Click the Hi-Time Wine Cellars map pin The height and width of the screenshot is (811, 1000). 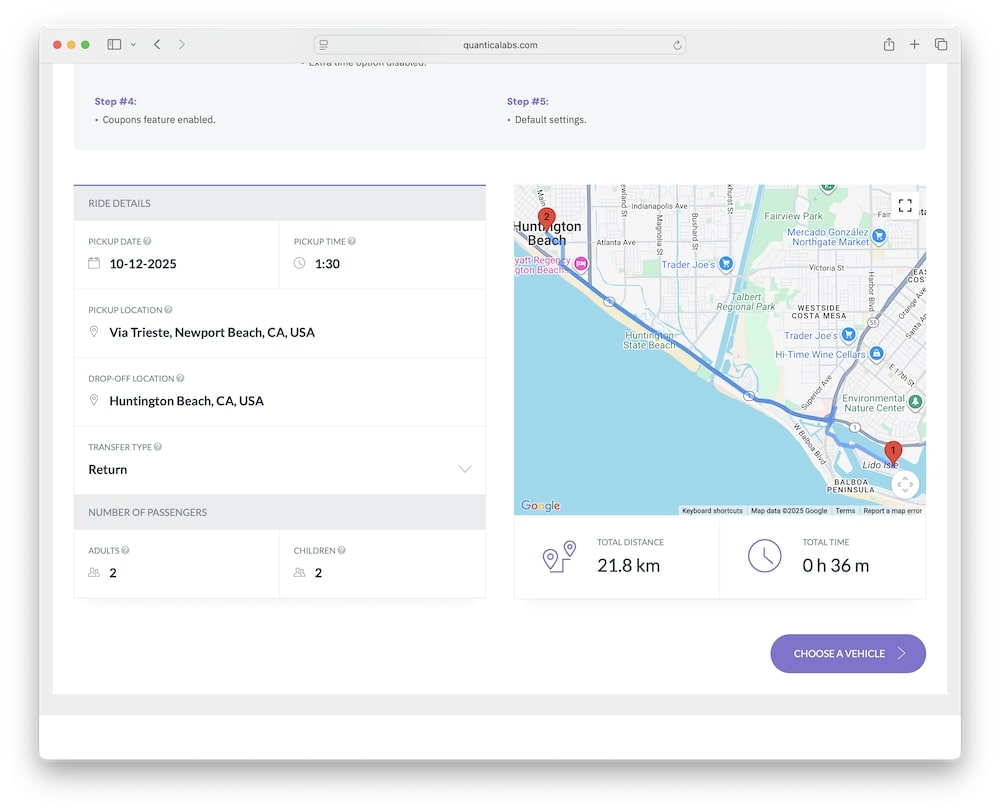tap(876, 353)
